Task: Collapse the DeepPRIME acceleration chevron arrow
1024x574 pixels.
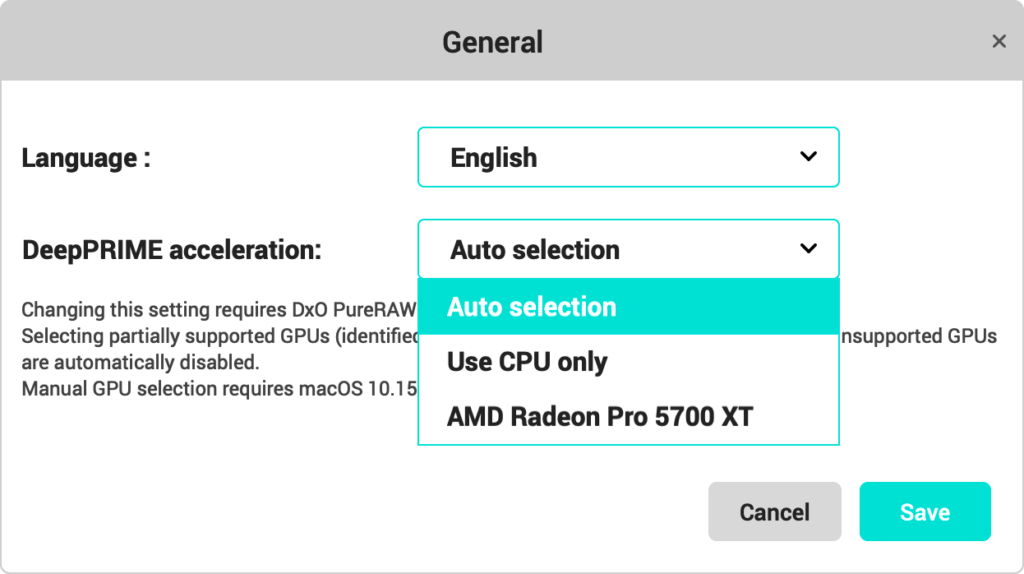Action: [x=808, y=249]
